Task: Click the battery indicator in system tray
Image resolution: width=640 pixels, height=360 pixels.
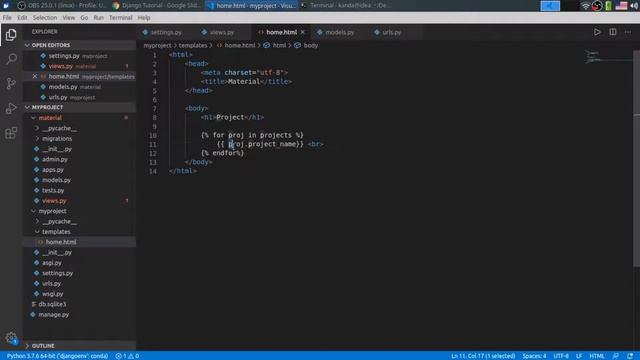Action: pos(608,6)
